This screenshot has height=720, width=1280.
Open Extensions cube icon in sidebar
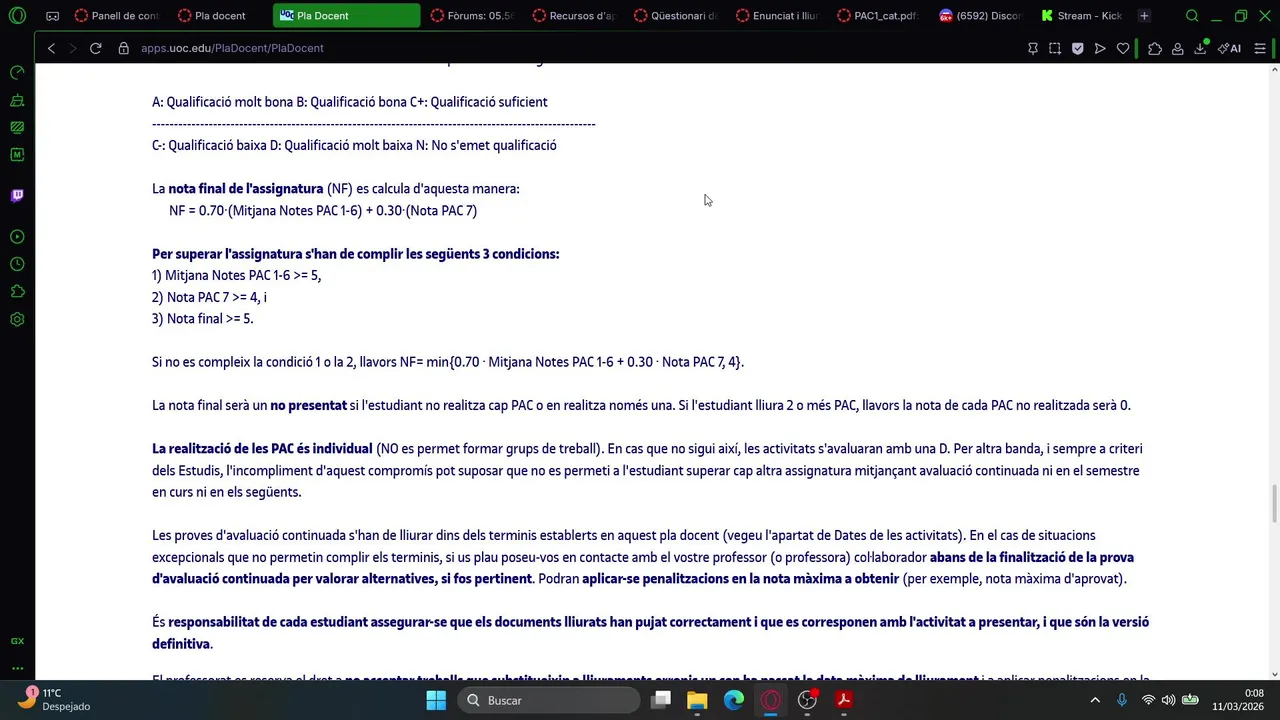pos(17,292)
